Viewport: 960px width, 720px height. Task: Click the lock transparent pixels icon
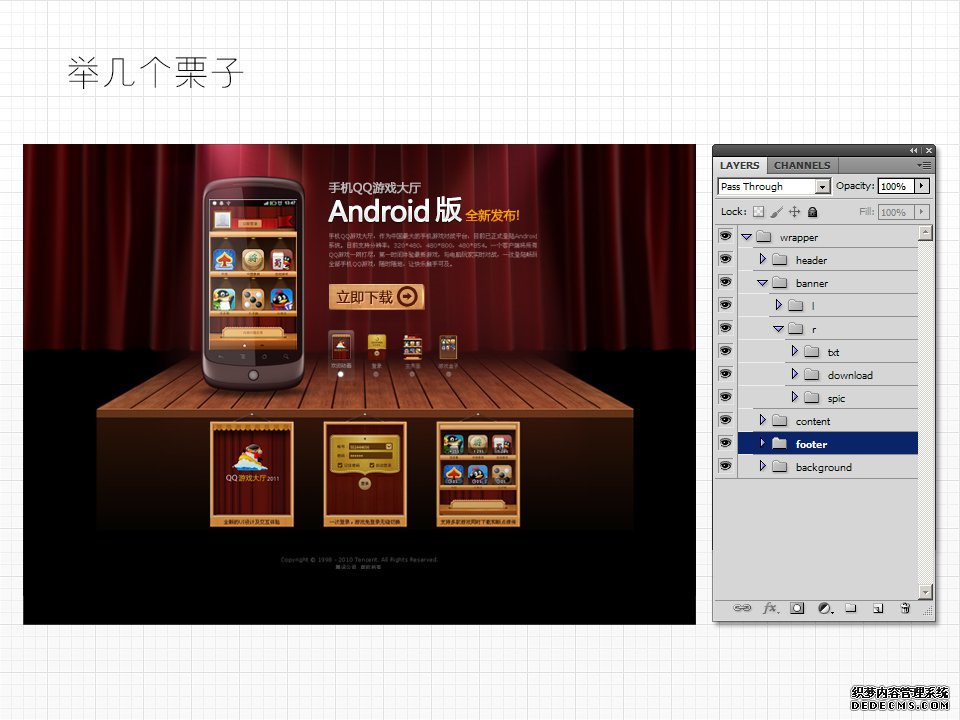pyautogui.click(x=759, y=212)
